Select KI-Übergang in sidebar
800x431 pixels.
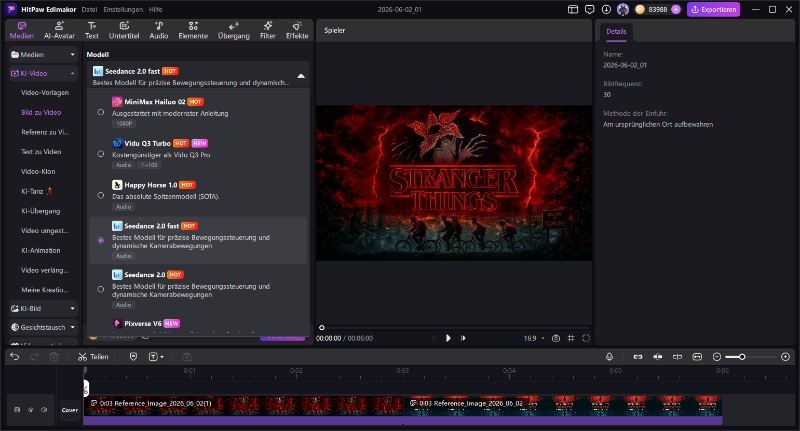(40, 211)
